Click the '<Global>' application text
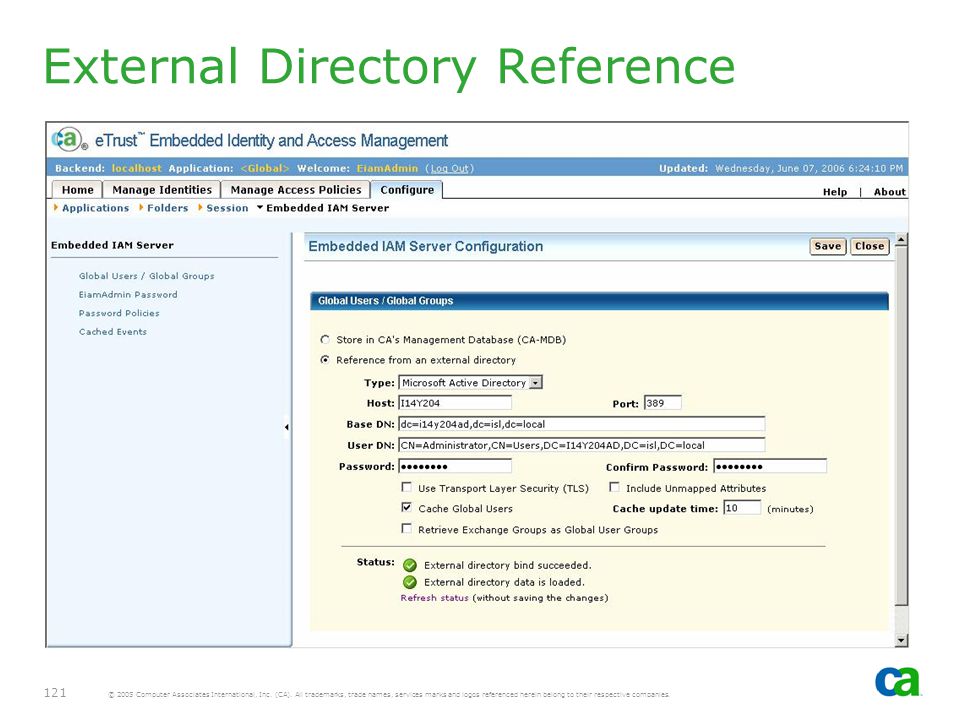The height and width of the screenshot is (720, 960). [x=264, y=168]
